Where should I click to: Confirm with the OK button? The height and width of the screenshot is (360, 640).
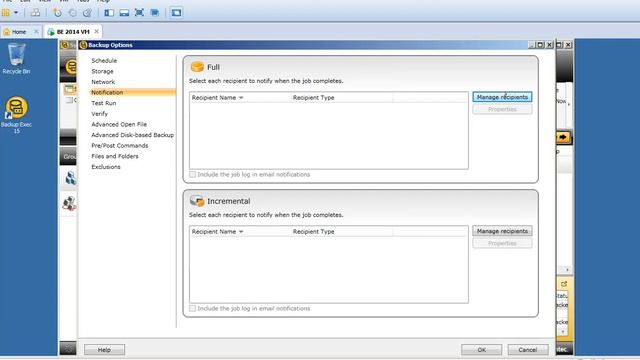tap(482, 350)
